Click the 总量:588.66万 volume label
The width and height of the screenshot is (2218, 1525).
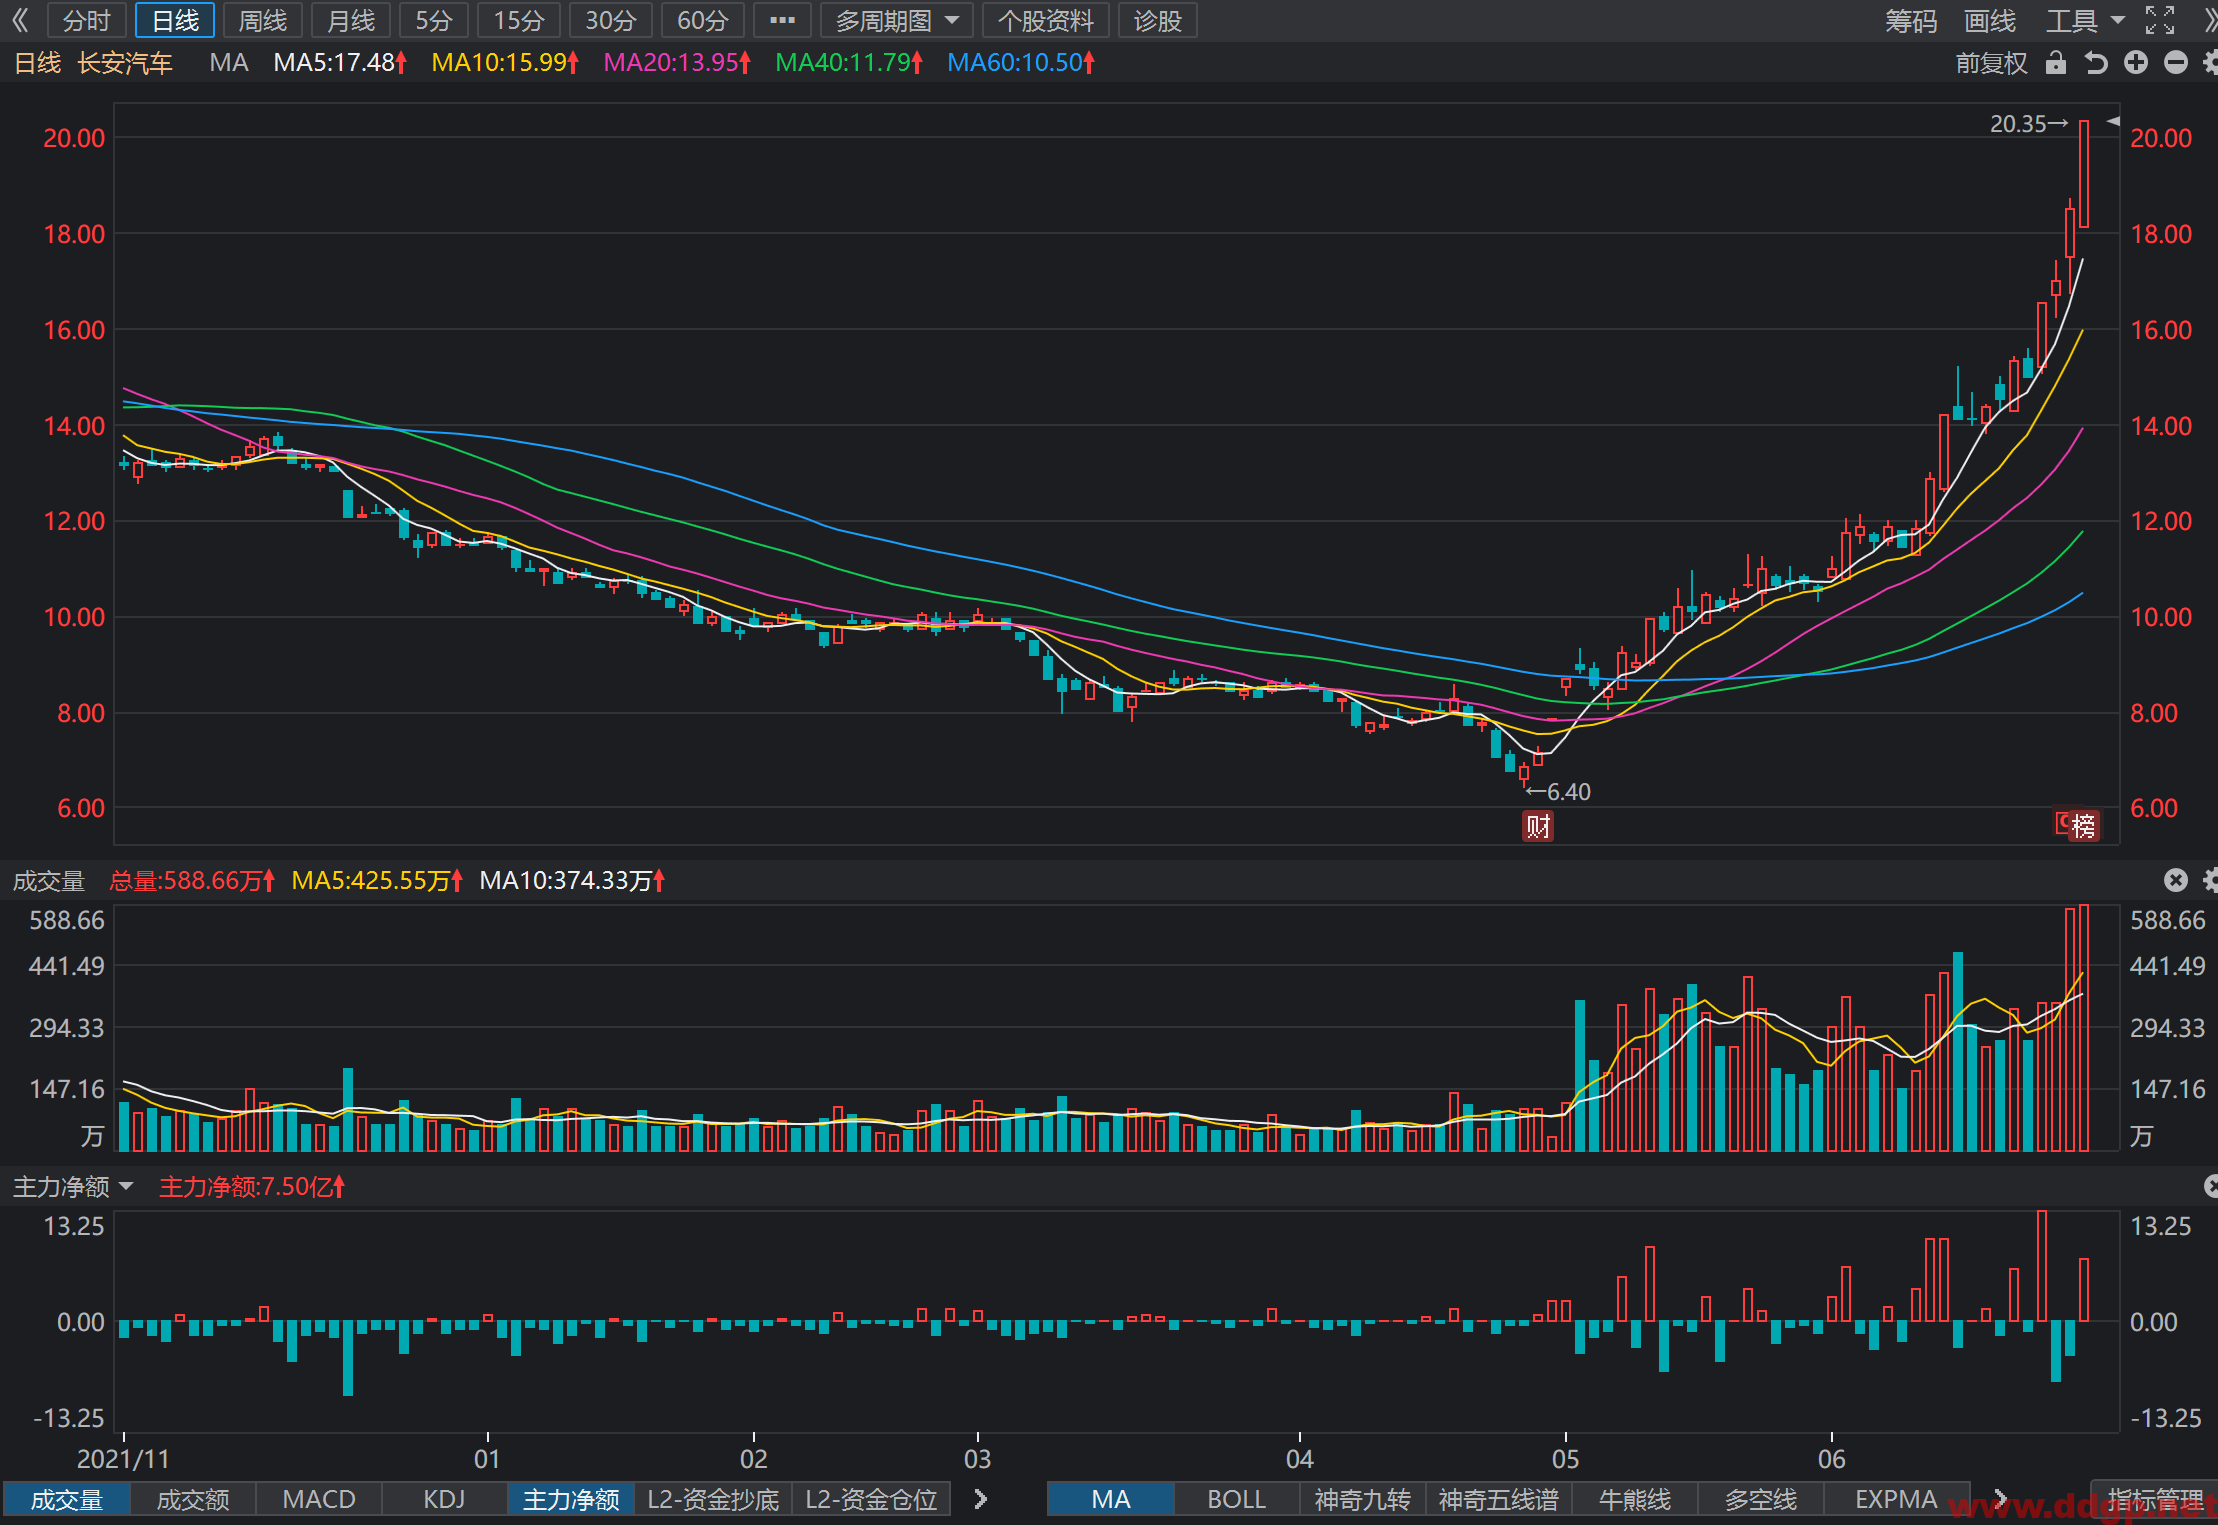[192, 880]
